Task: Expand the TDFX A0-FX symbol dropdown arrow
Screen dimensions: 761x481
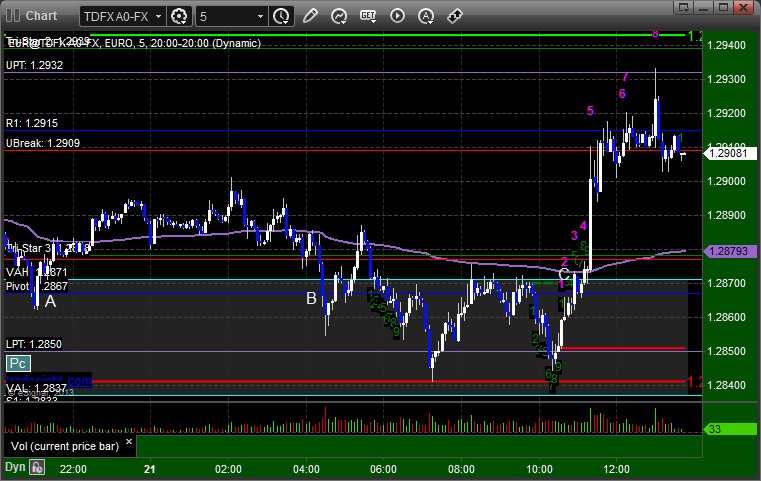Action: pyautogui.click(x=158, y=17)
